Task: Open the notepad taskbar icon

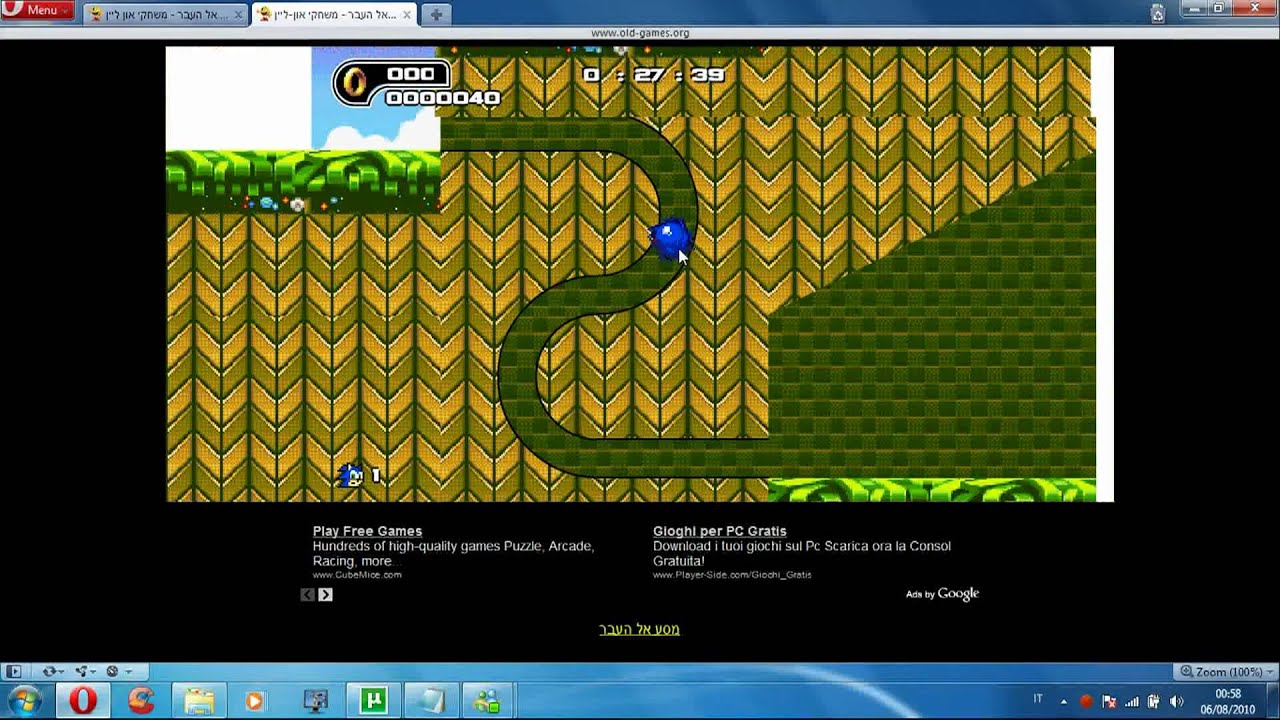Action: point(432,701)
